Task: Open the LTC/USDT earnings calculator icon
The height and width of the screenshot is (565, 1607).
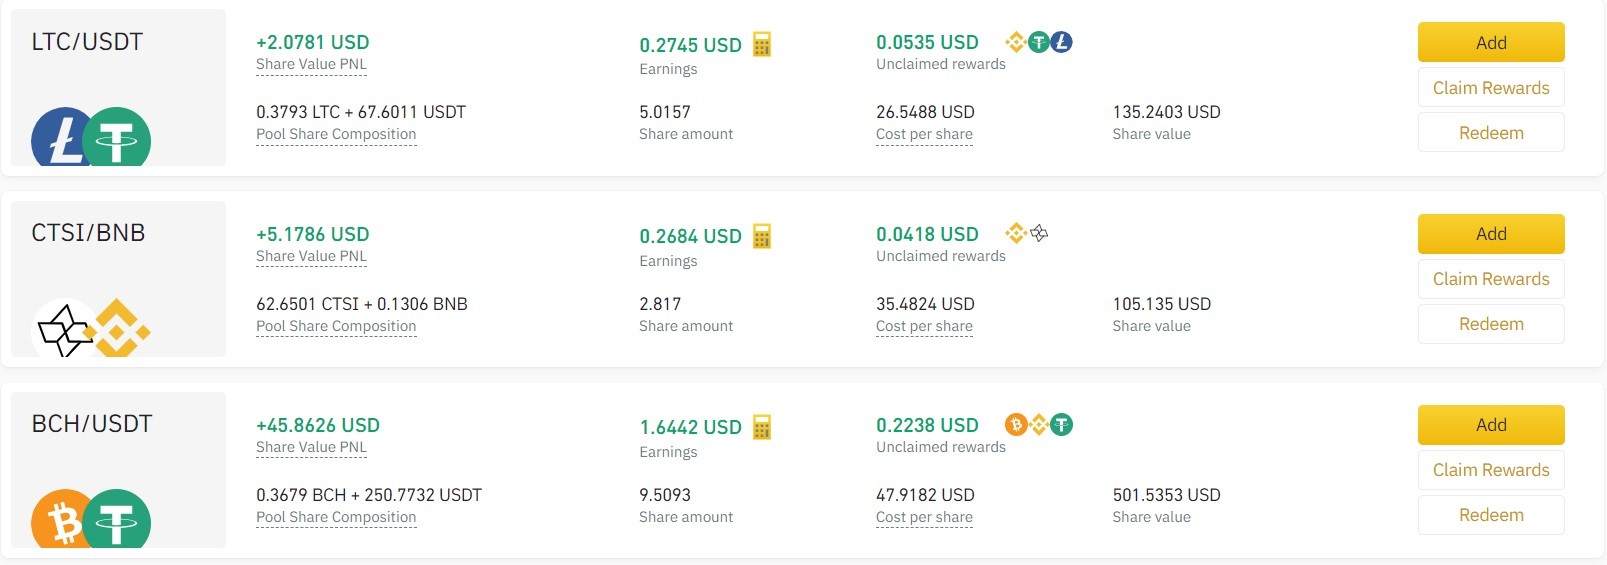Action: coord(762,44)
